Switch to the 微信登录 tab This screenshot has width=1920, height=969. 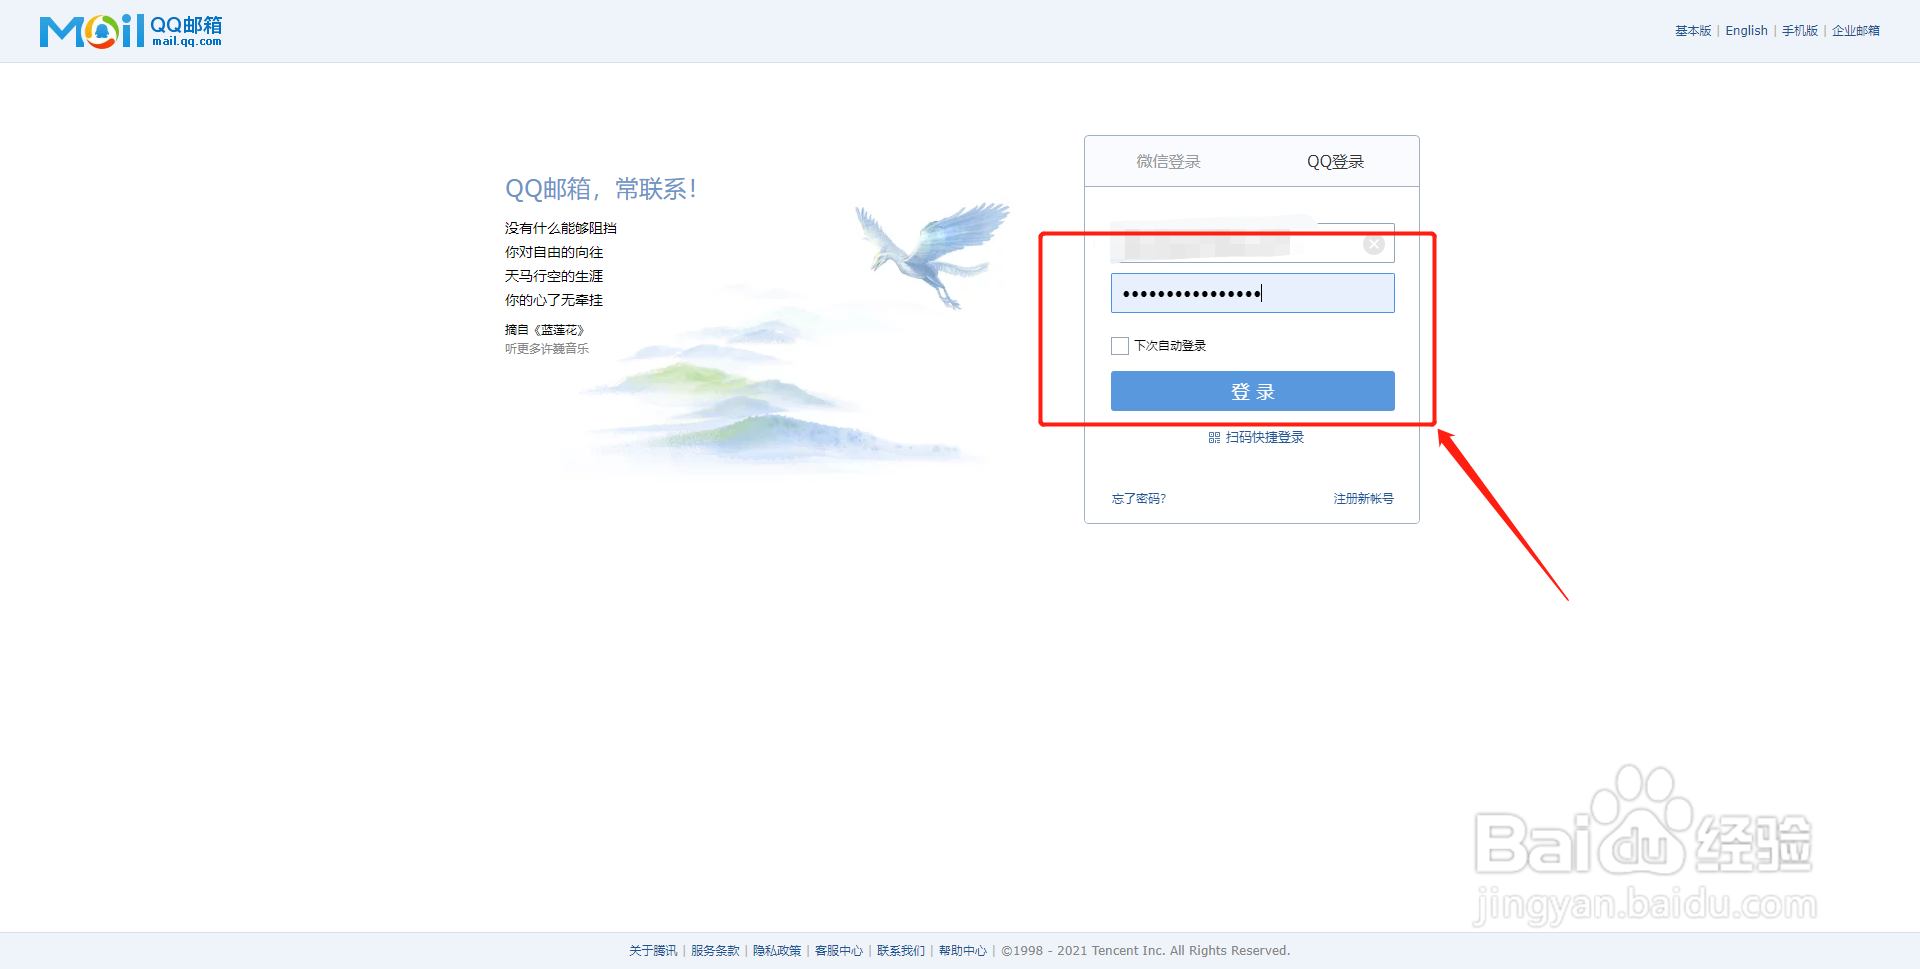pos(1168,162)
